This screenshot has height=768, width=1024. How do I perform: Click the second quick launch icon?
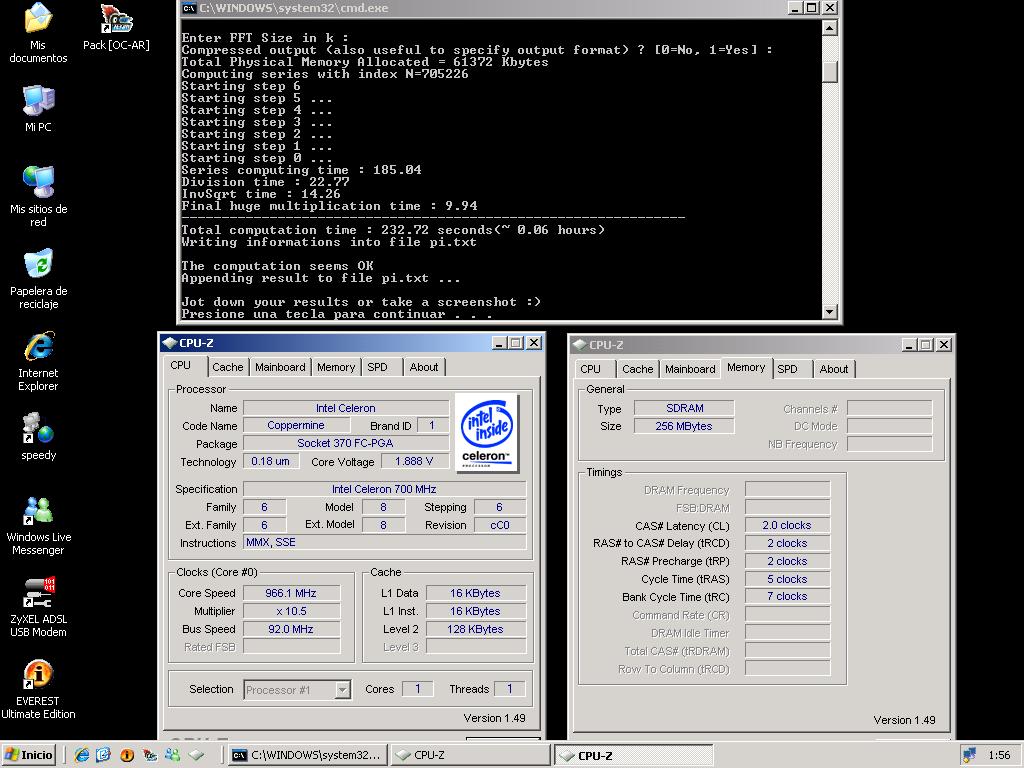104,755
